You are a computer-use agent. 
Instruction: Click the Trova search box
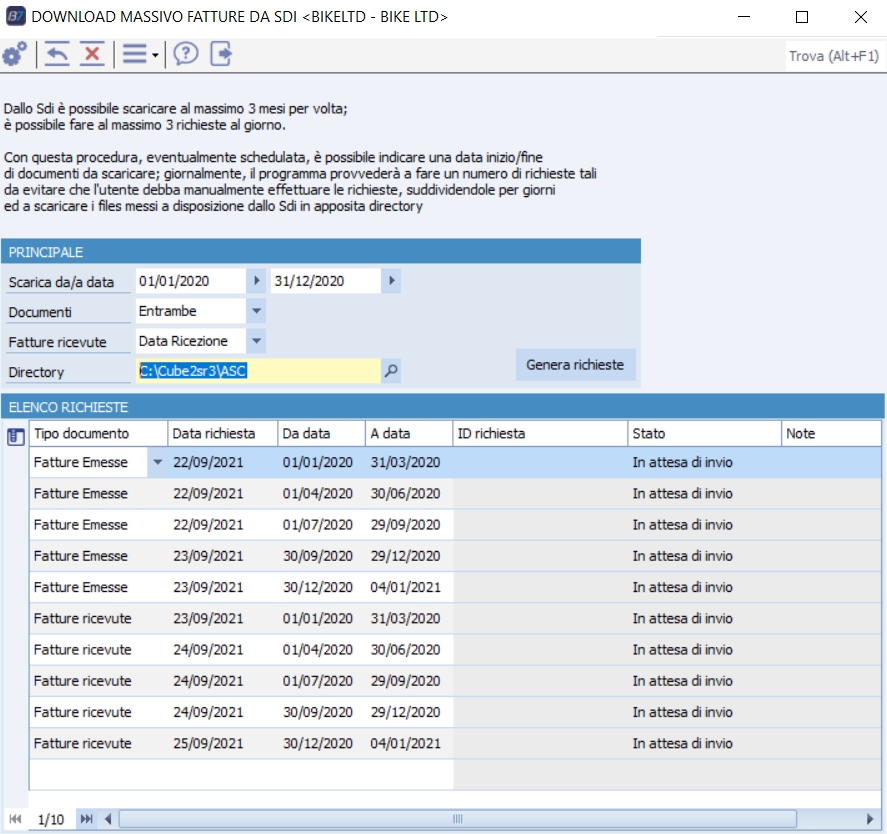834,56
